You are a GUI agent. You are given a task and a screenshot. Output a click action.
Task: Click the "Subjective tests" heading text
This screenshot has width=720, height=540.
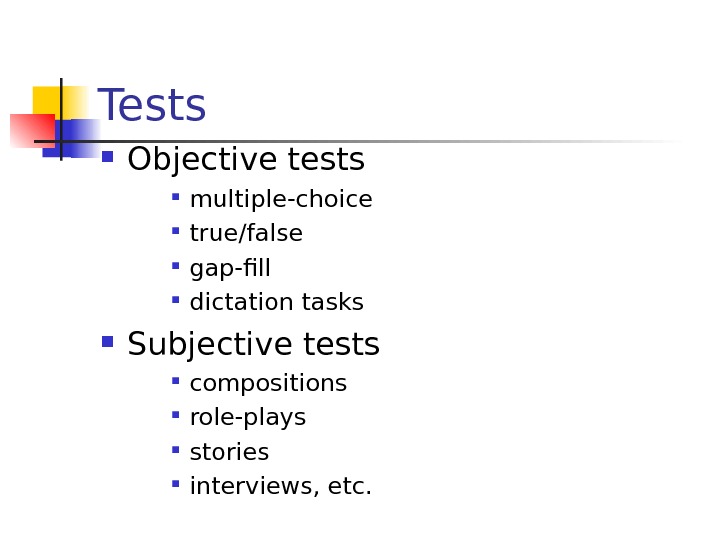tap(254, 345)
